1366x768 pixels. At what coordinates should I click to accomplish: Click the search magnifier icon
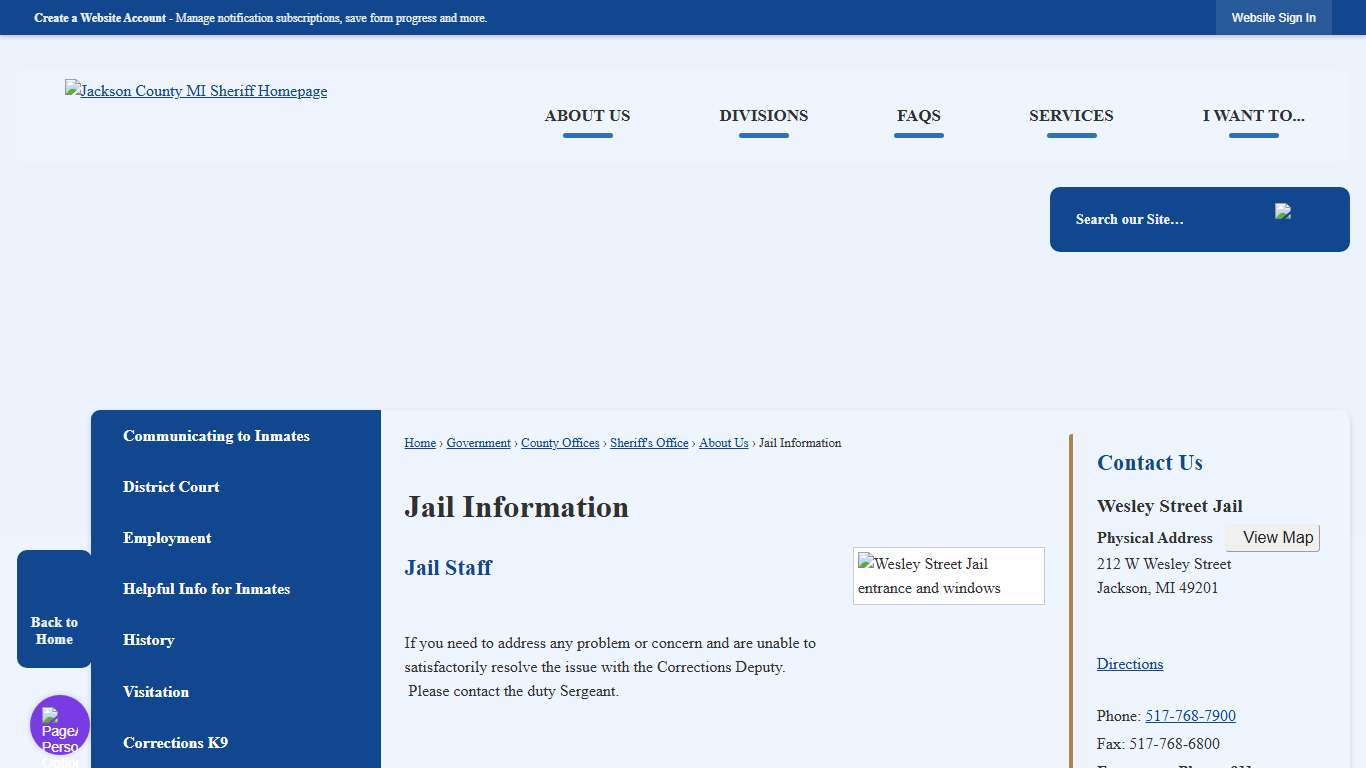pyautogui.click(x=1283, y=212)
